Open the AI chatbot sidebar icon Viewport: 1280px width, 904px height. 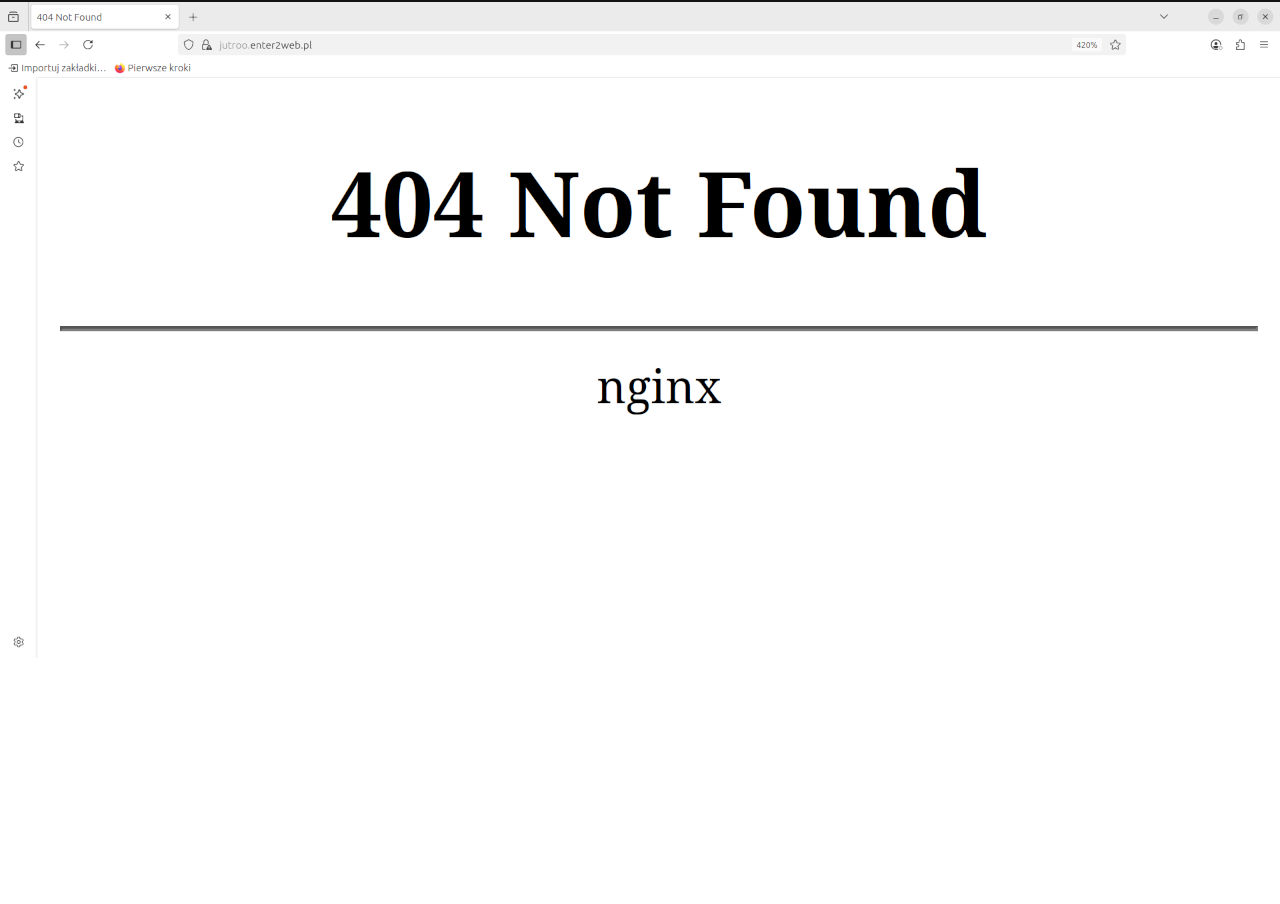(x=18, y=94)
